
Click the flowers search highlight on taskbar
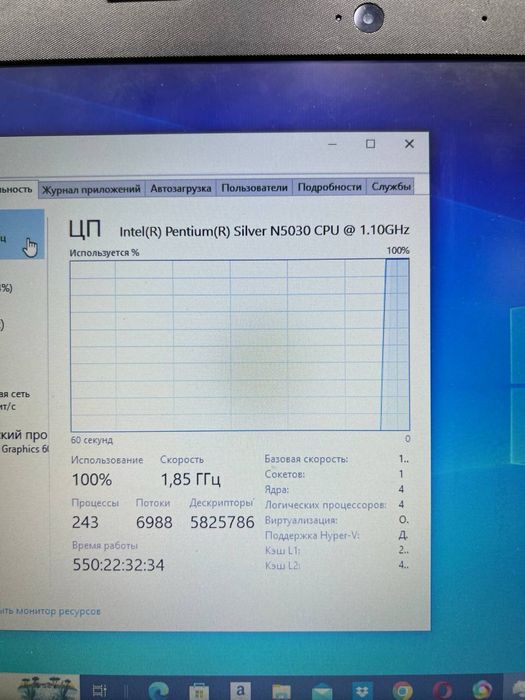46,688
